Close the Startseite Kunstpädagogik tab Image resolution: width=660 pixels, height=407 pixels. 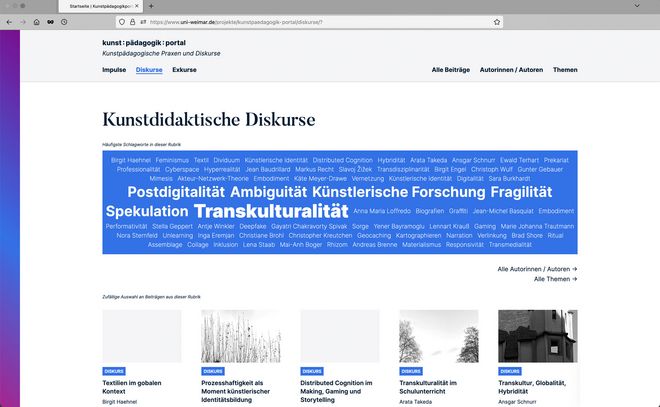click(x=137, y=6)
